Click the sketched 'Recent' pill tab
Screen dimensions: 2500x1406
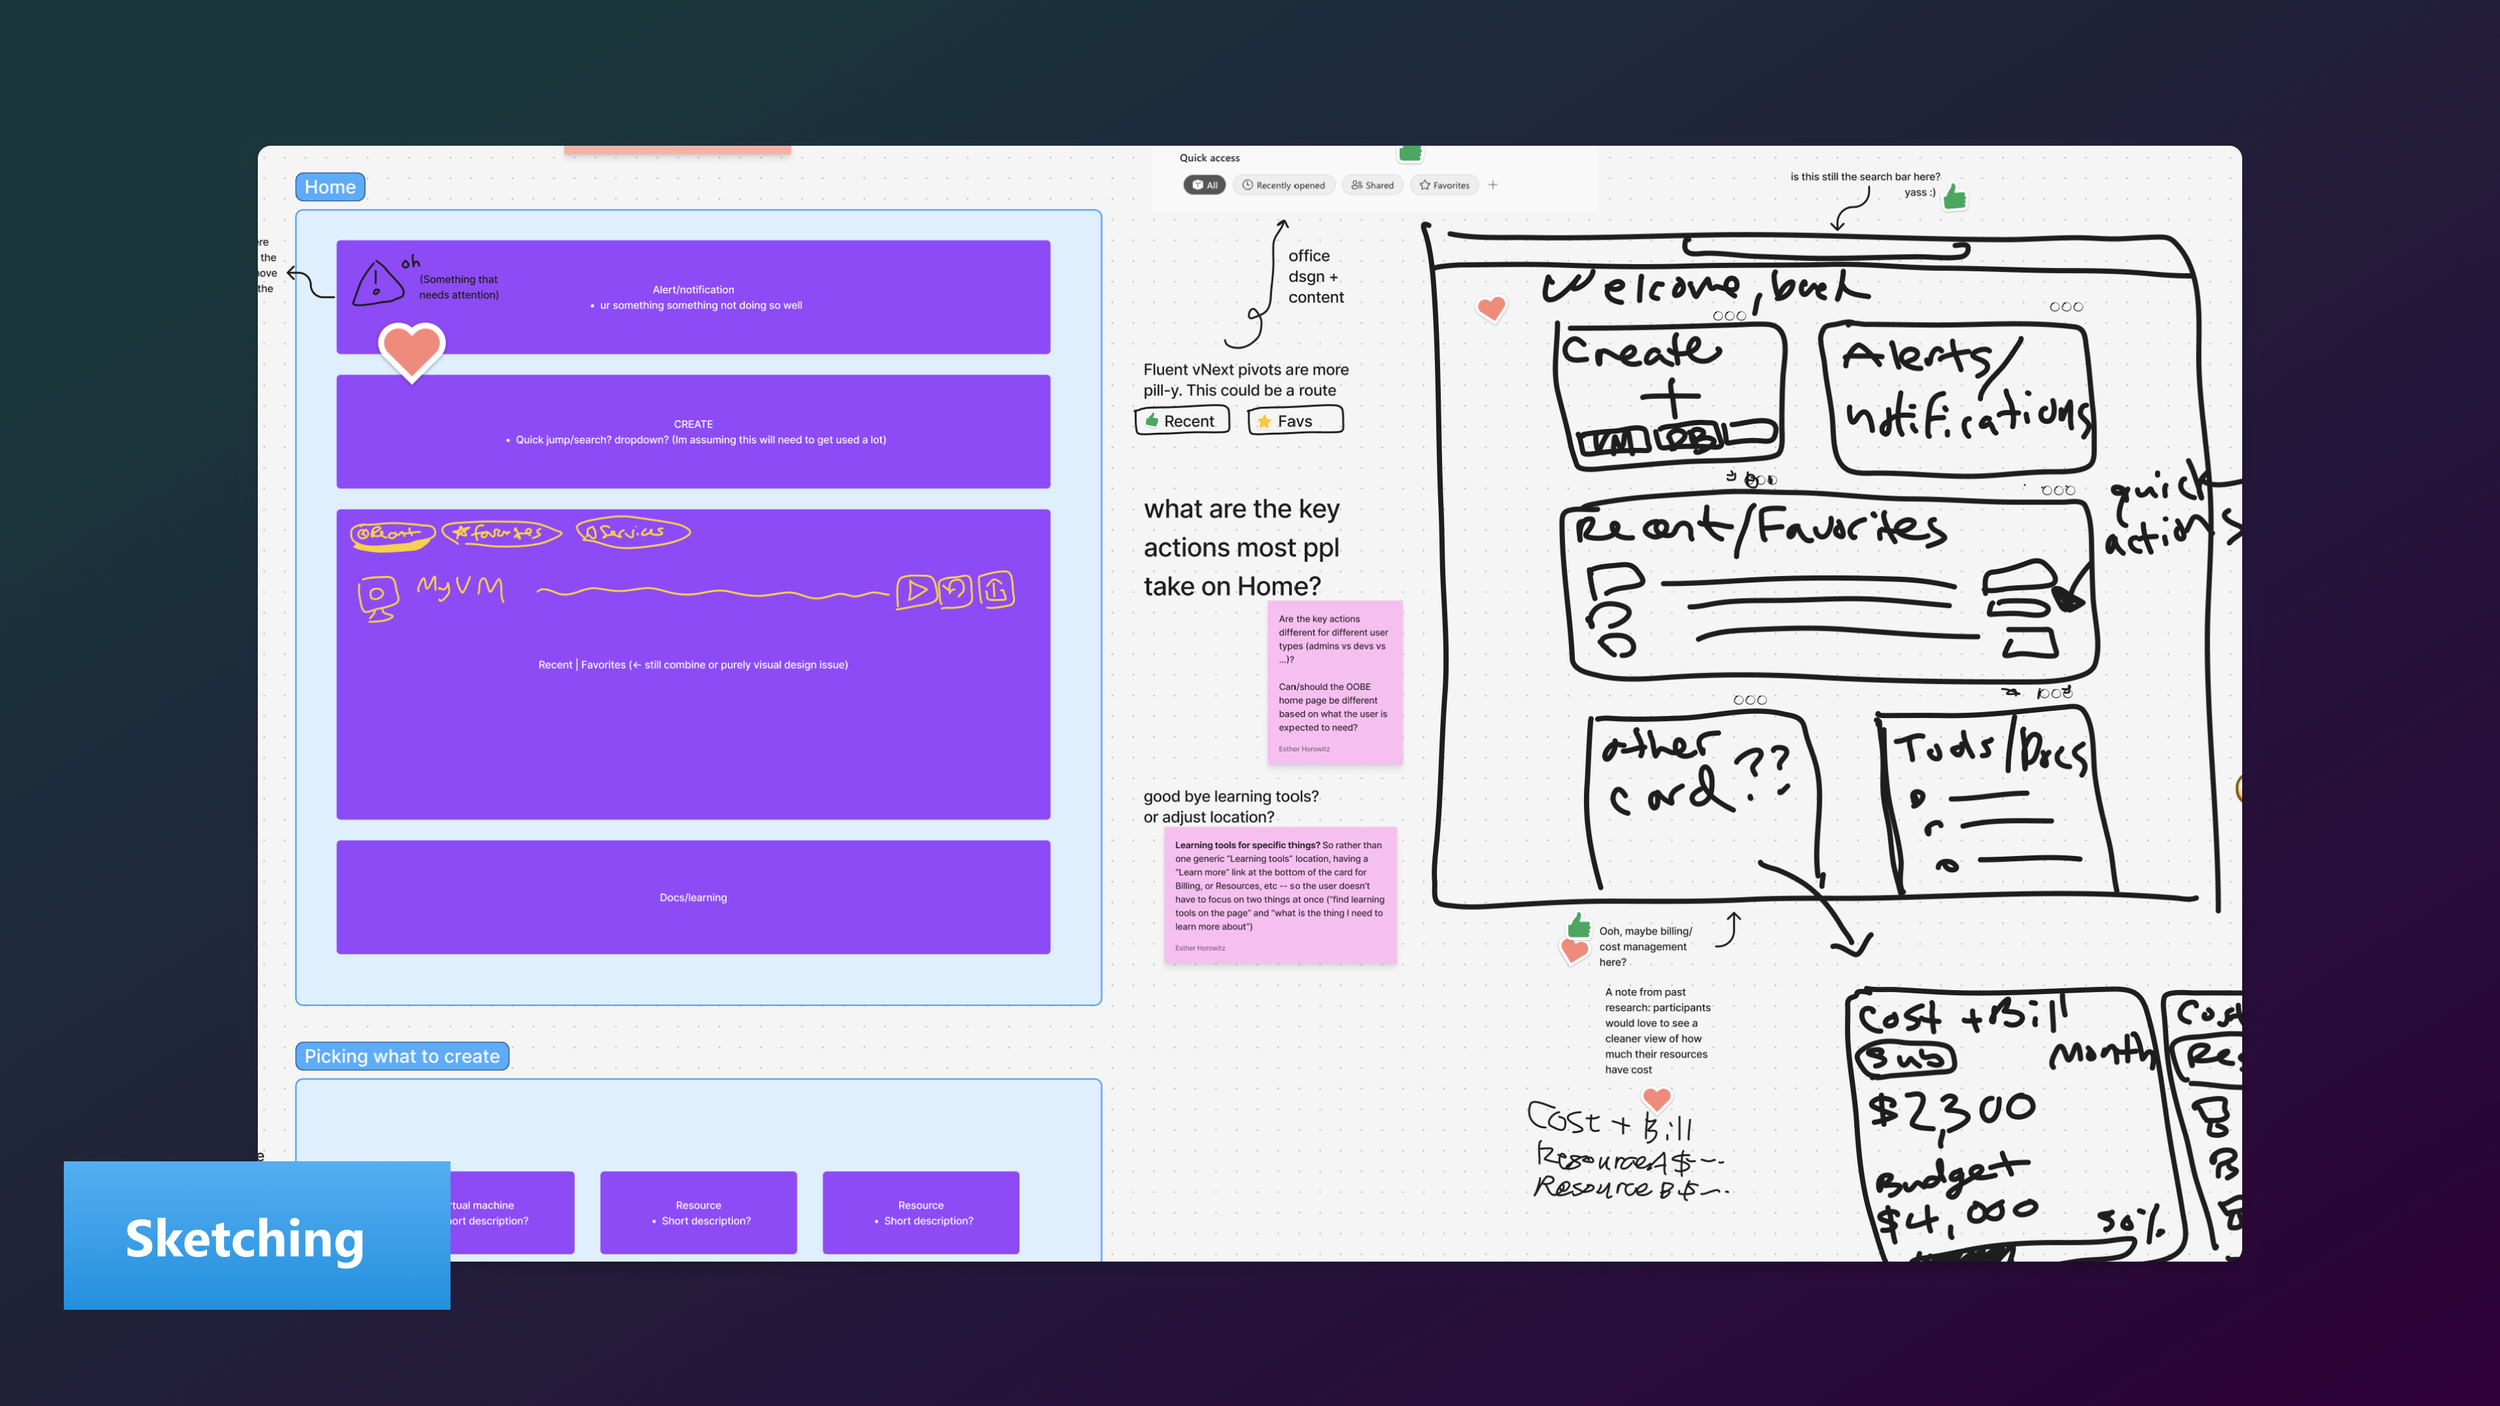pos(1181,421)
